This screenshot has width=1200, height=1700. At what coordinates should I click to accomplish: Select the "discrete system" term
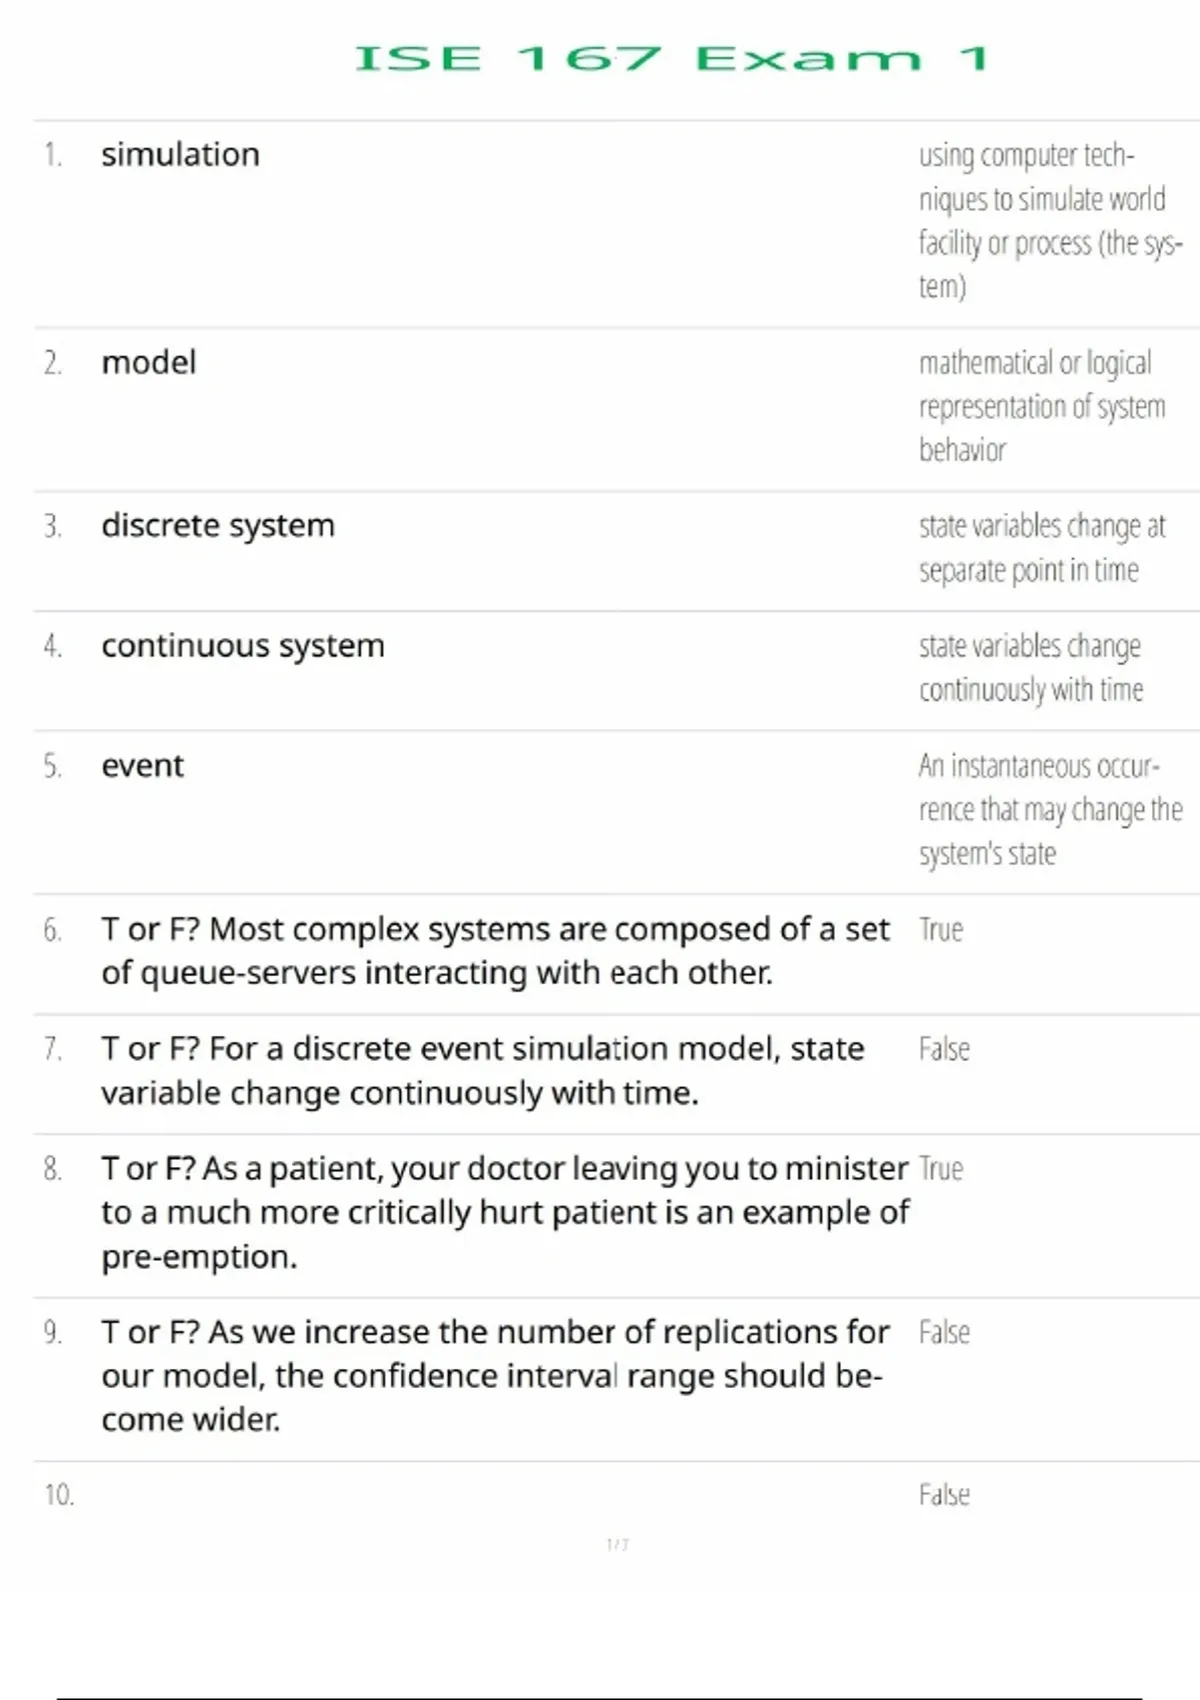click(x=218, y=526)
